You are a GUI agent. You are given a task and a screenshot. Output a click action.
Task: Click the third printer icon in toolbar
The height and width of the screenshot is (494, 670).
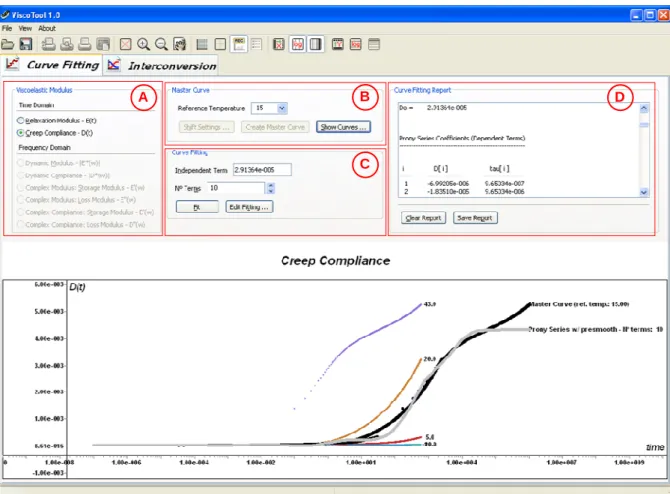[x=85, y=44]
